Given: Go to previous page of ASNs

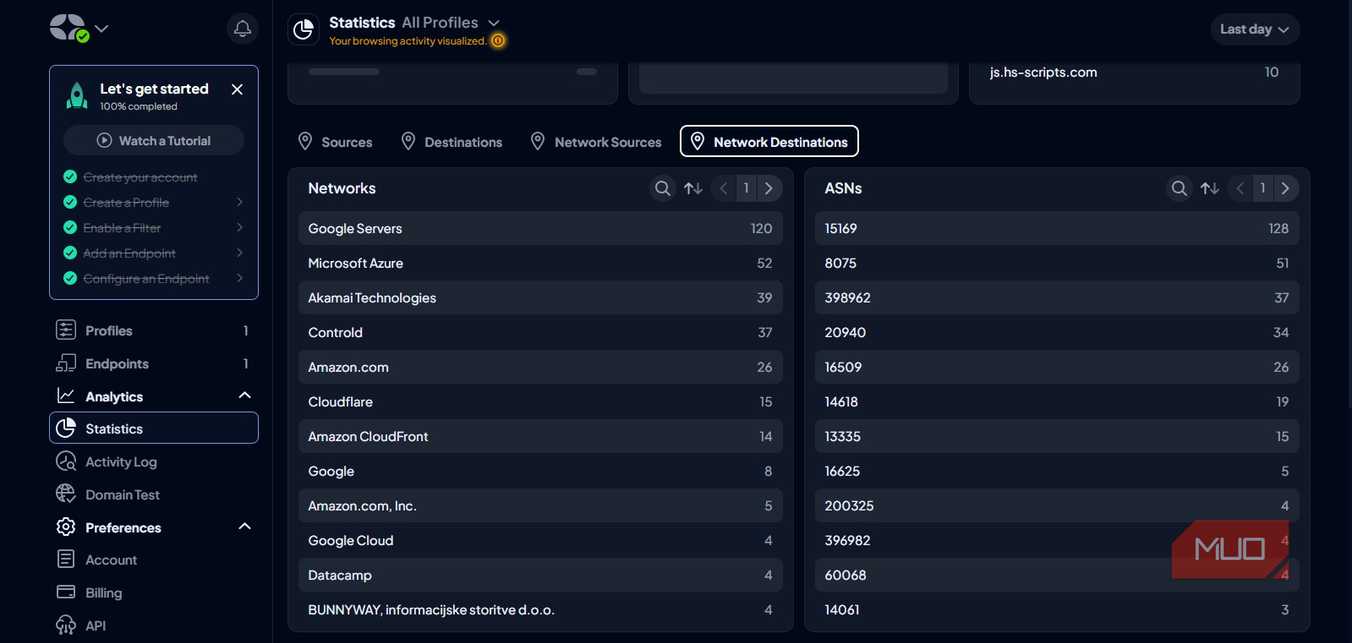Looking at the screenshot, I should coord(1241,188).
